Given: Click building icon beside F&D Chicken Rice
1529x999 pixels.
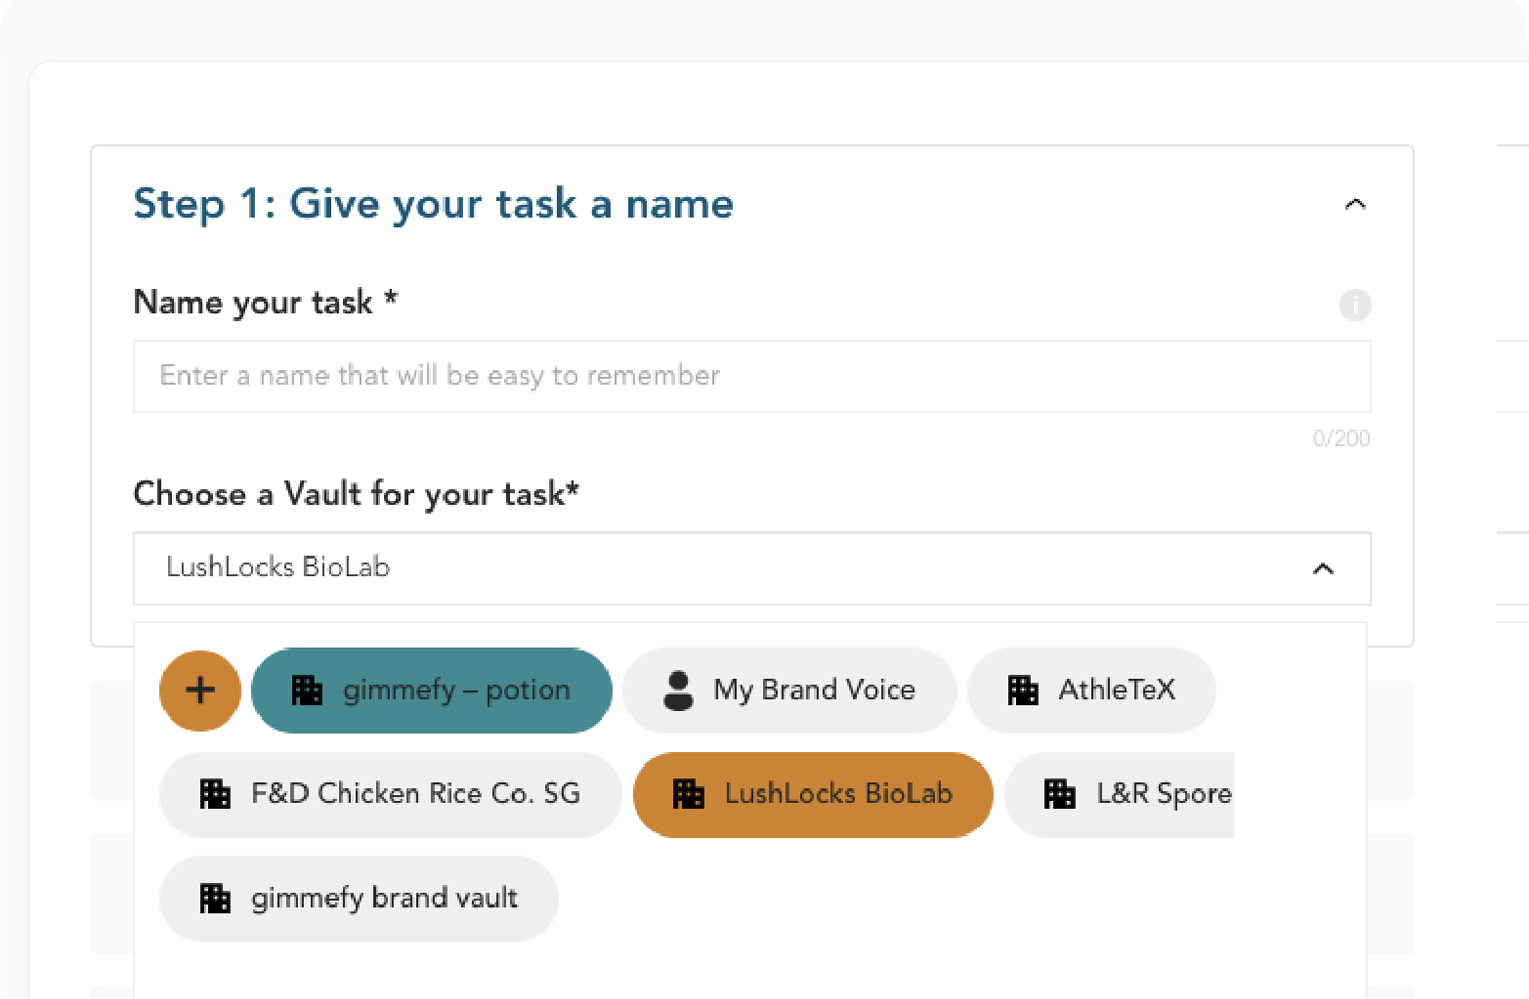Looking at the screenshot, I should [x=215, y=794].
